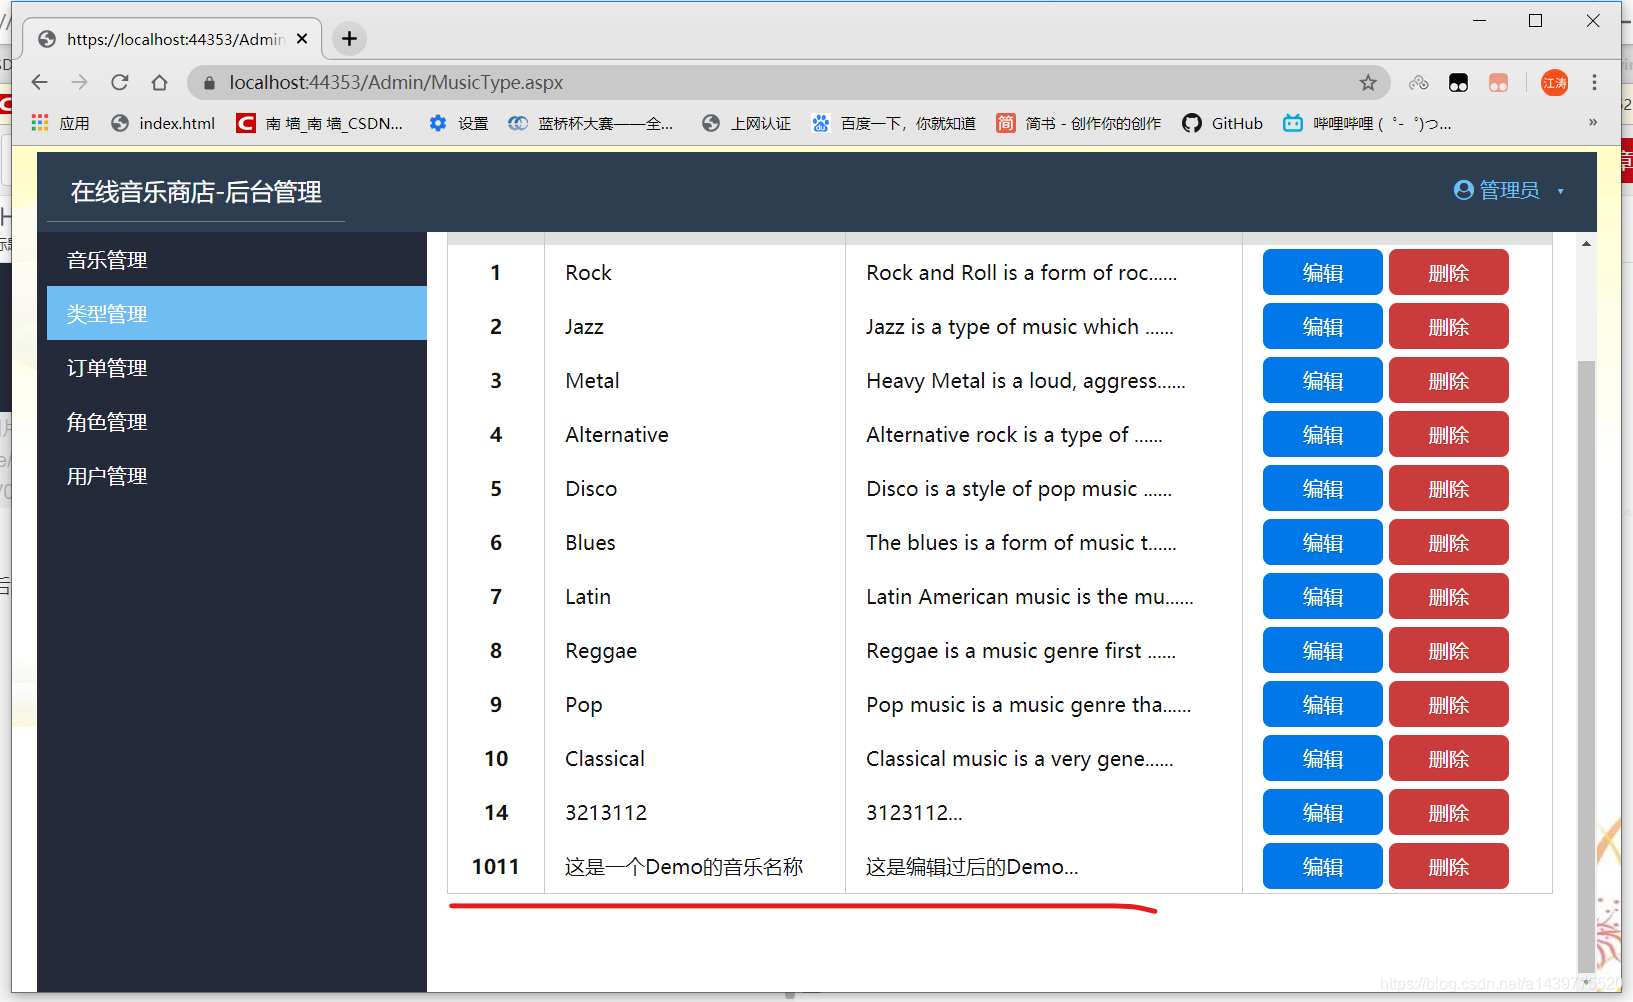Viewport: 1633px width, 1002px height.
Task: Delete the Reggae music type
Action: [1449, 651]
